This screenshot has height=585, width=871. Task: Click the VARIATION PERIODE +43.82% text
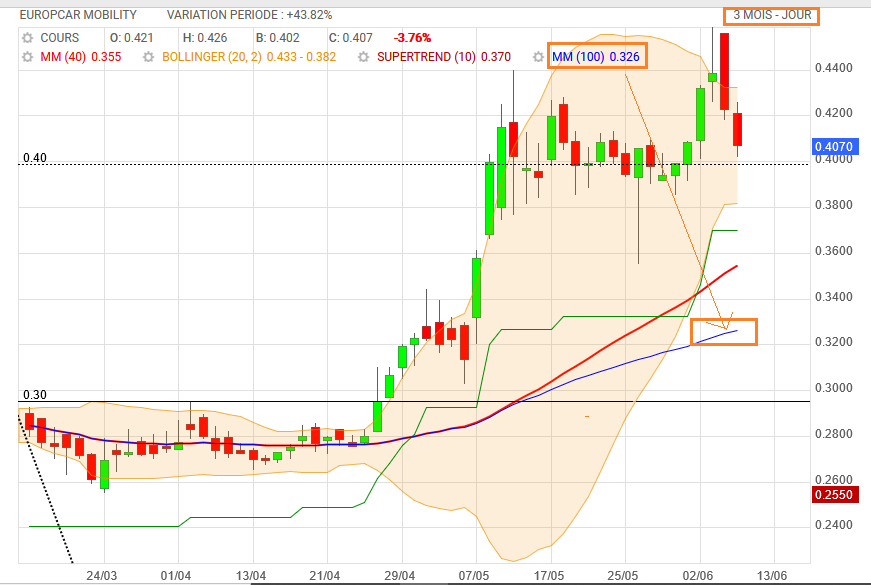(249, 15)
